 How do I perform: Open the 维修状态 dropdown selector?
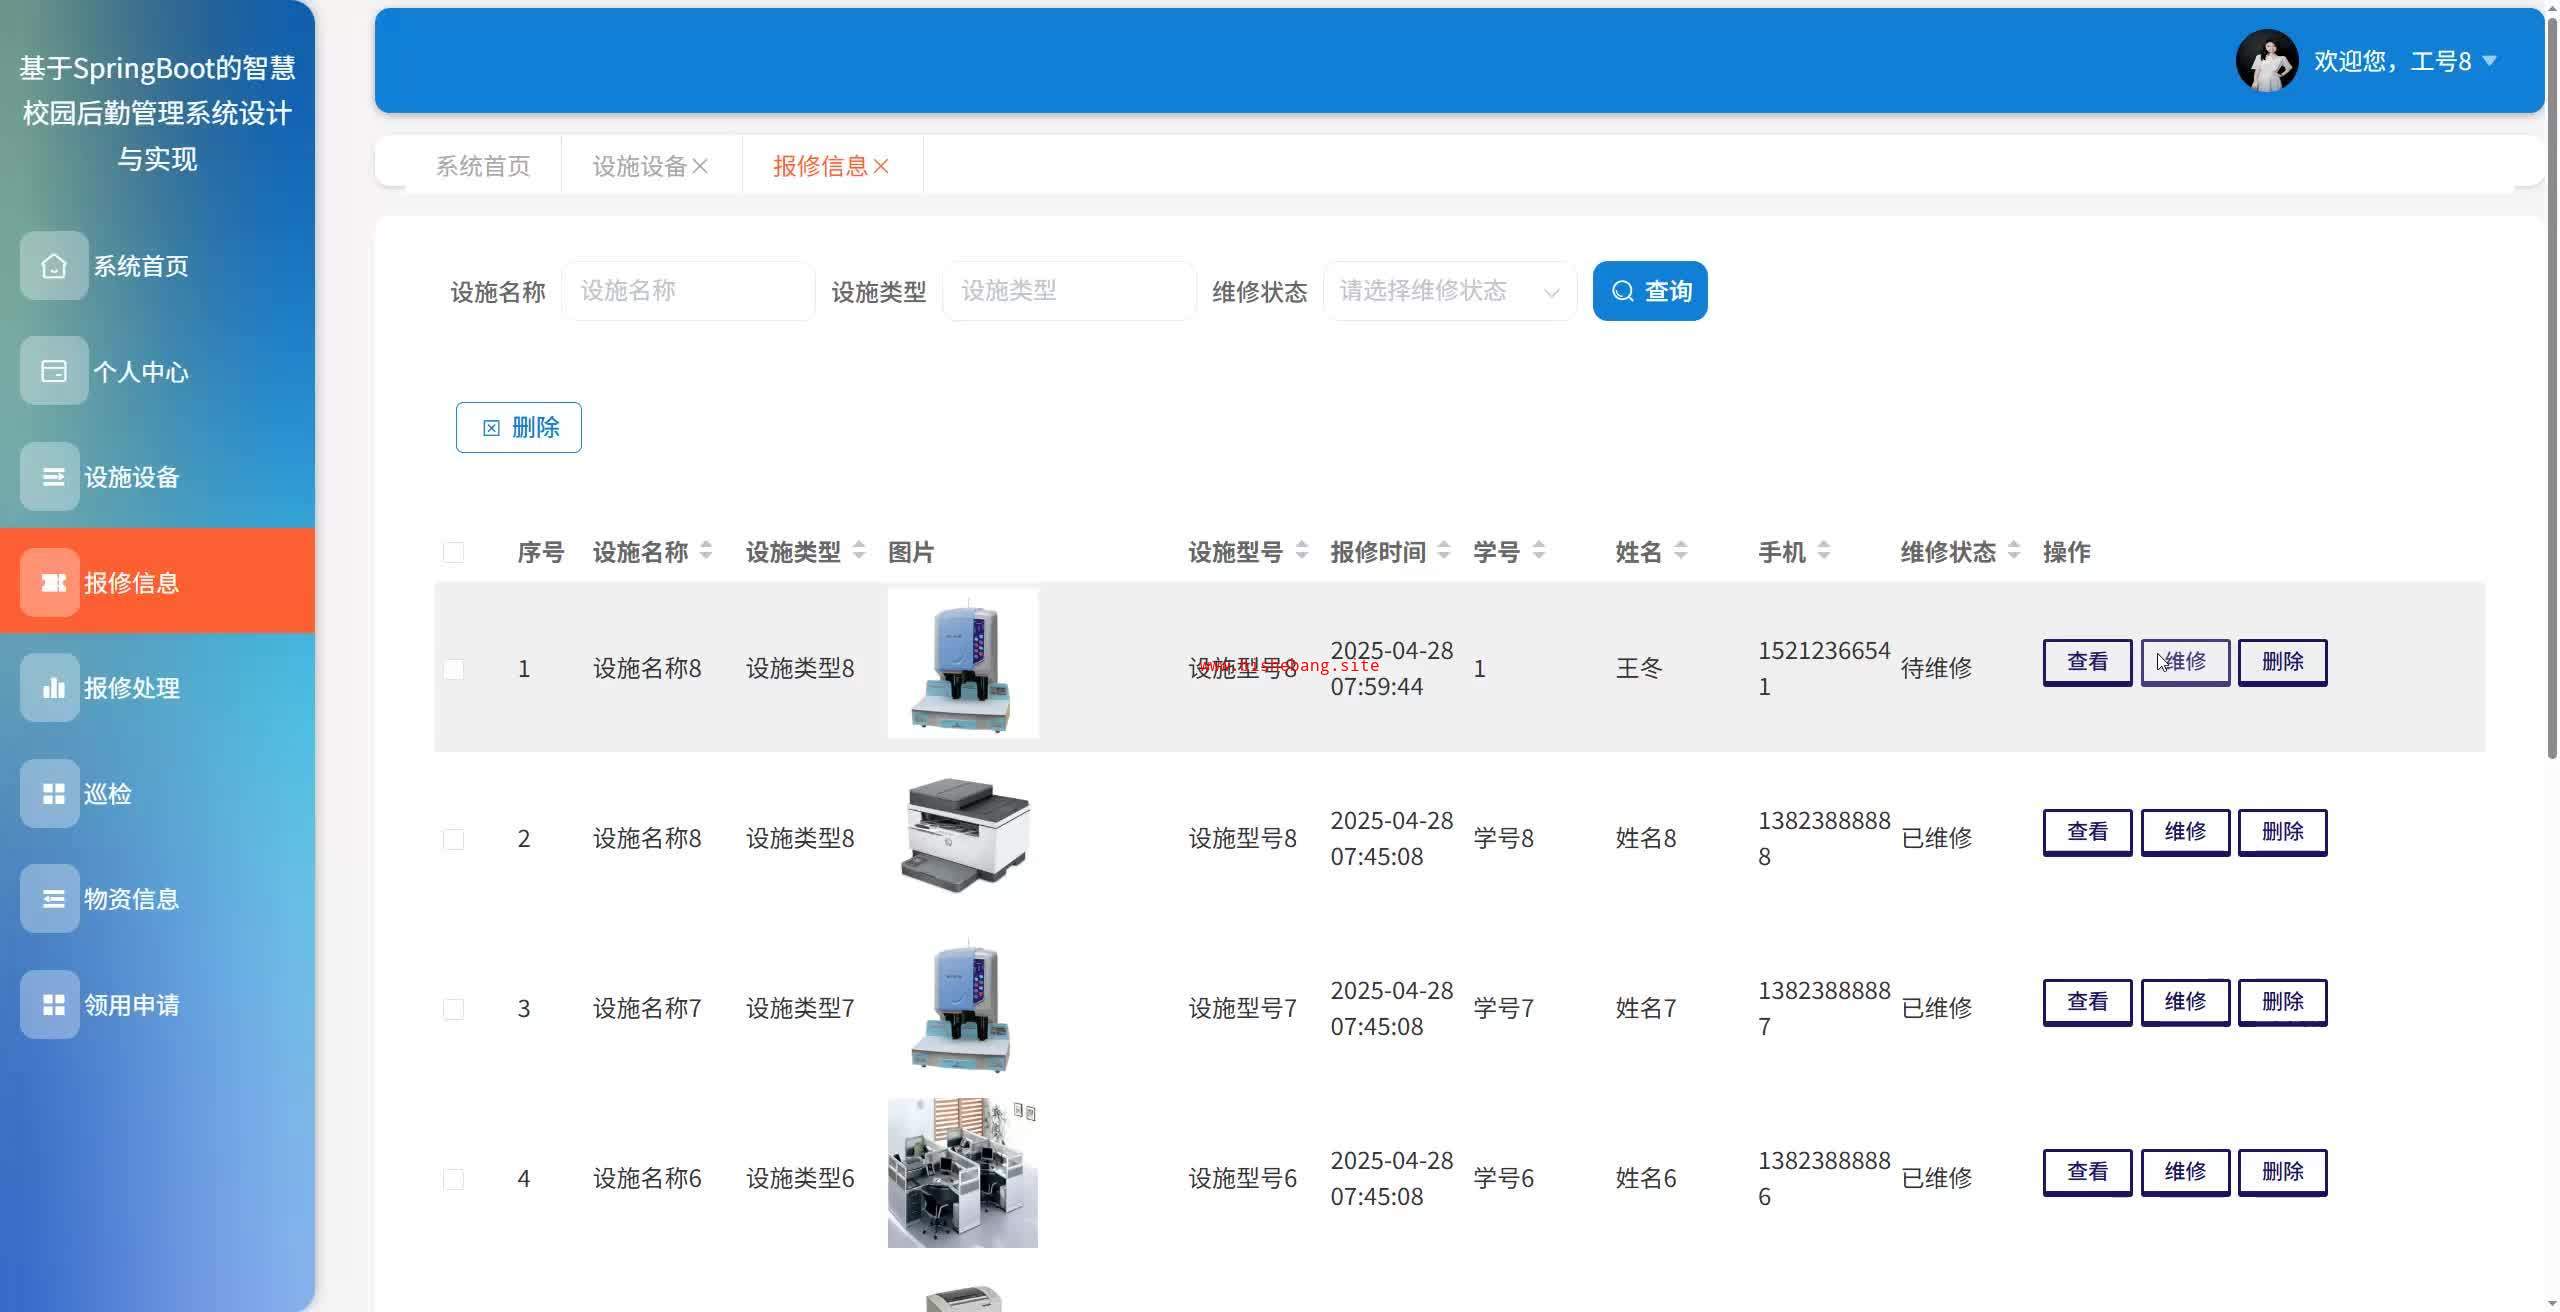click(x=1449, y=291)
